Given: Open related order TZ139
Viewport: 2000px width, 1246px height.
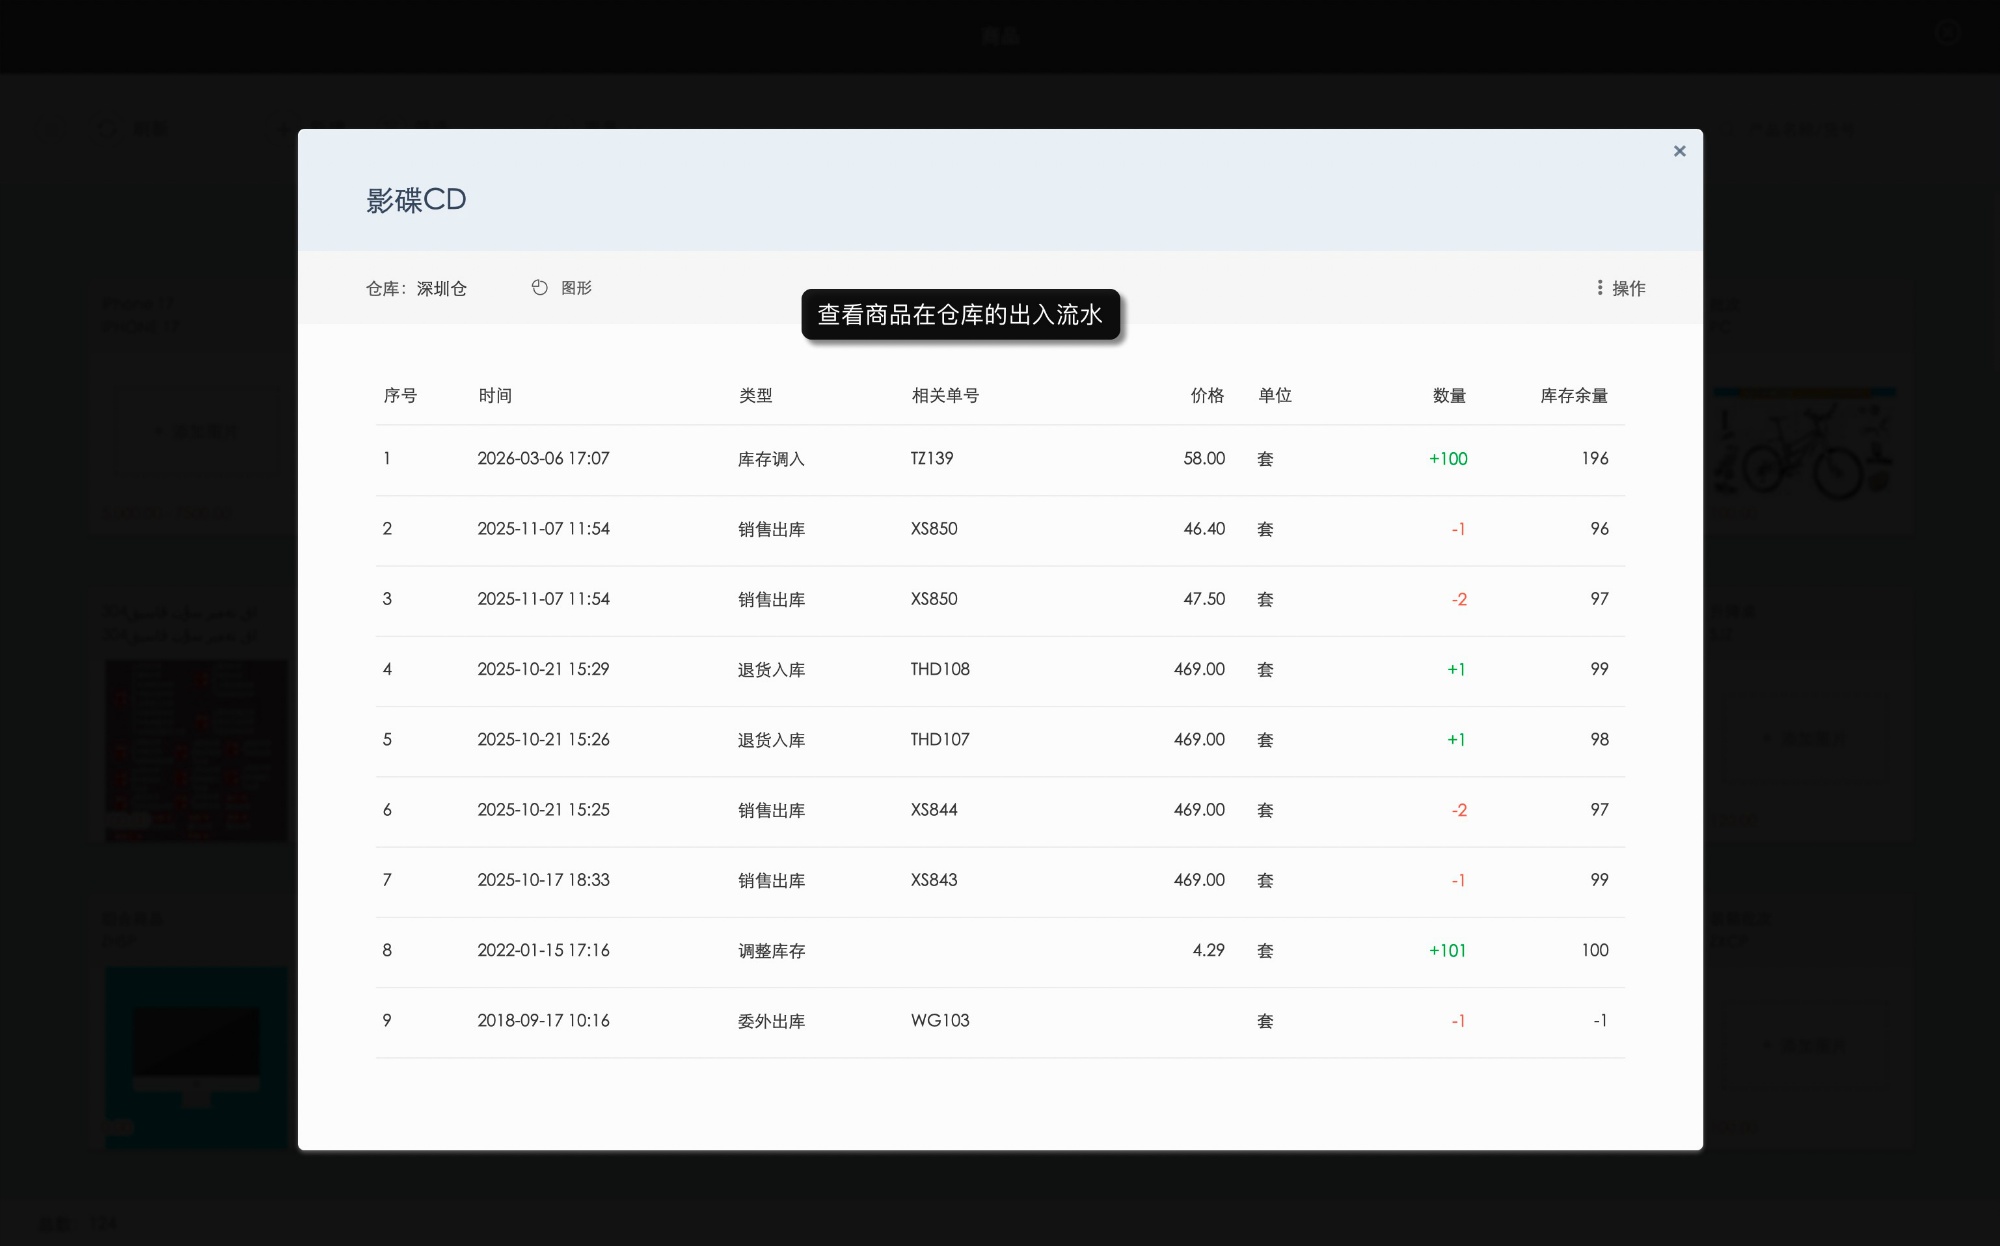Looking at the screenshot, I should (931, 458).
